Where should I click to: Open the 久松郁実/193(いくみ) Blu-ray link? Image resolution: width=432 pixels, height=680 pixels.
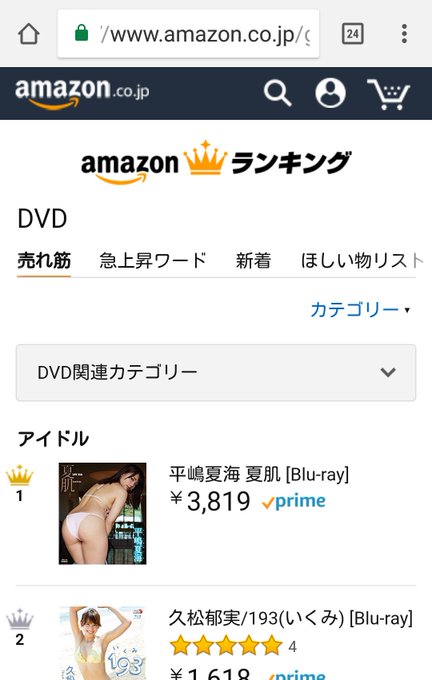[291, 618]
